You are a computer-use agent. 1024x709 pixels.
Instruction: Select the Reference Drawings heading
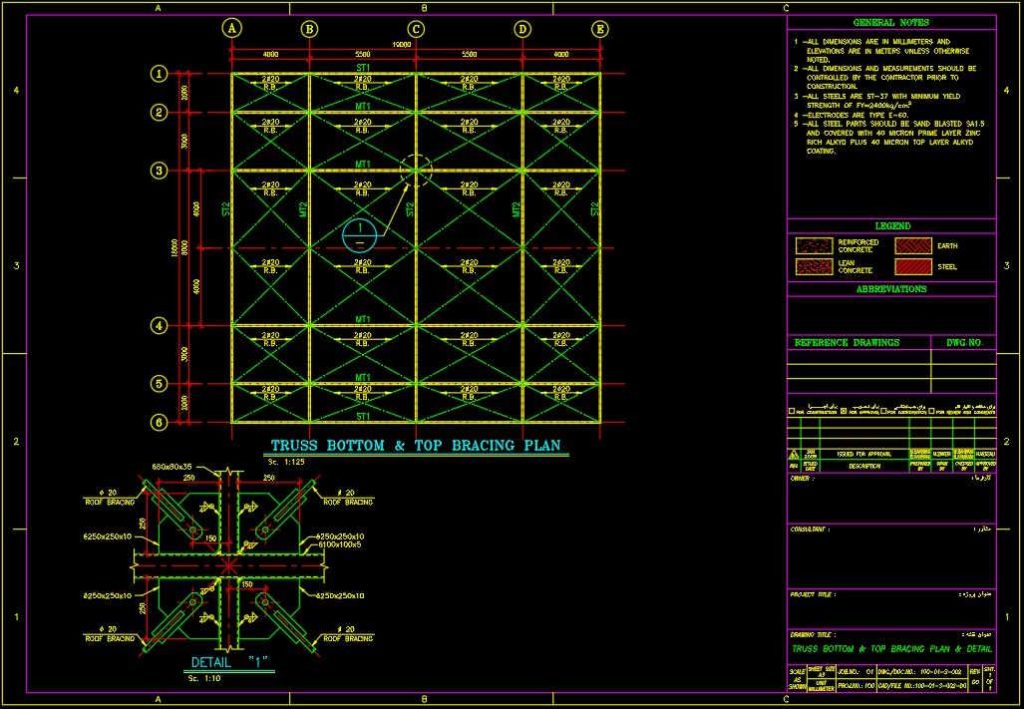pyautogui.click(x=846, y=343)
